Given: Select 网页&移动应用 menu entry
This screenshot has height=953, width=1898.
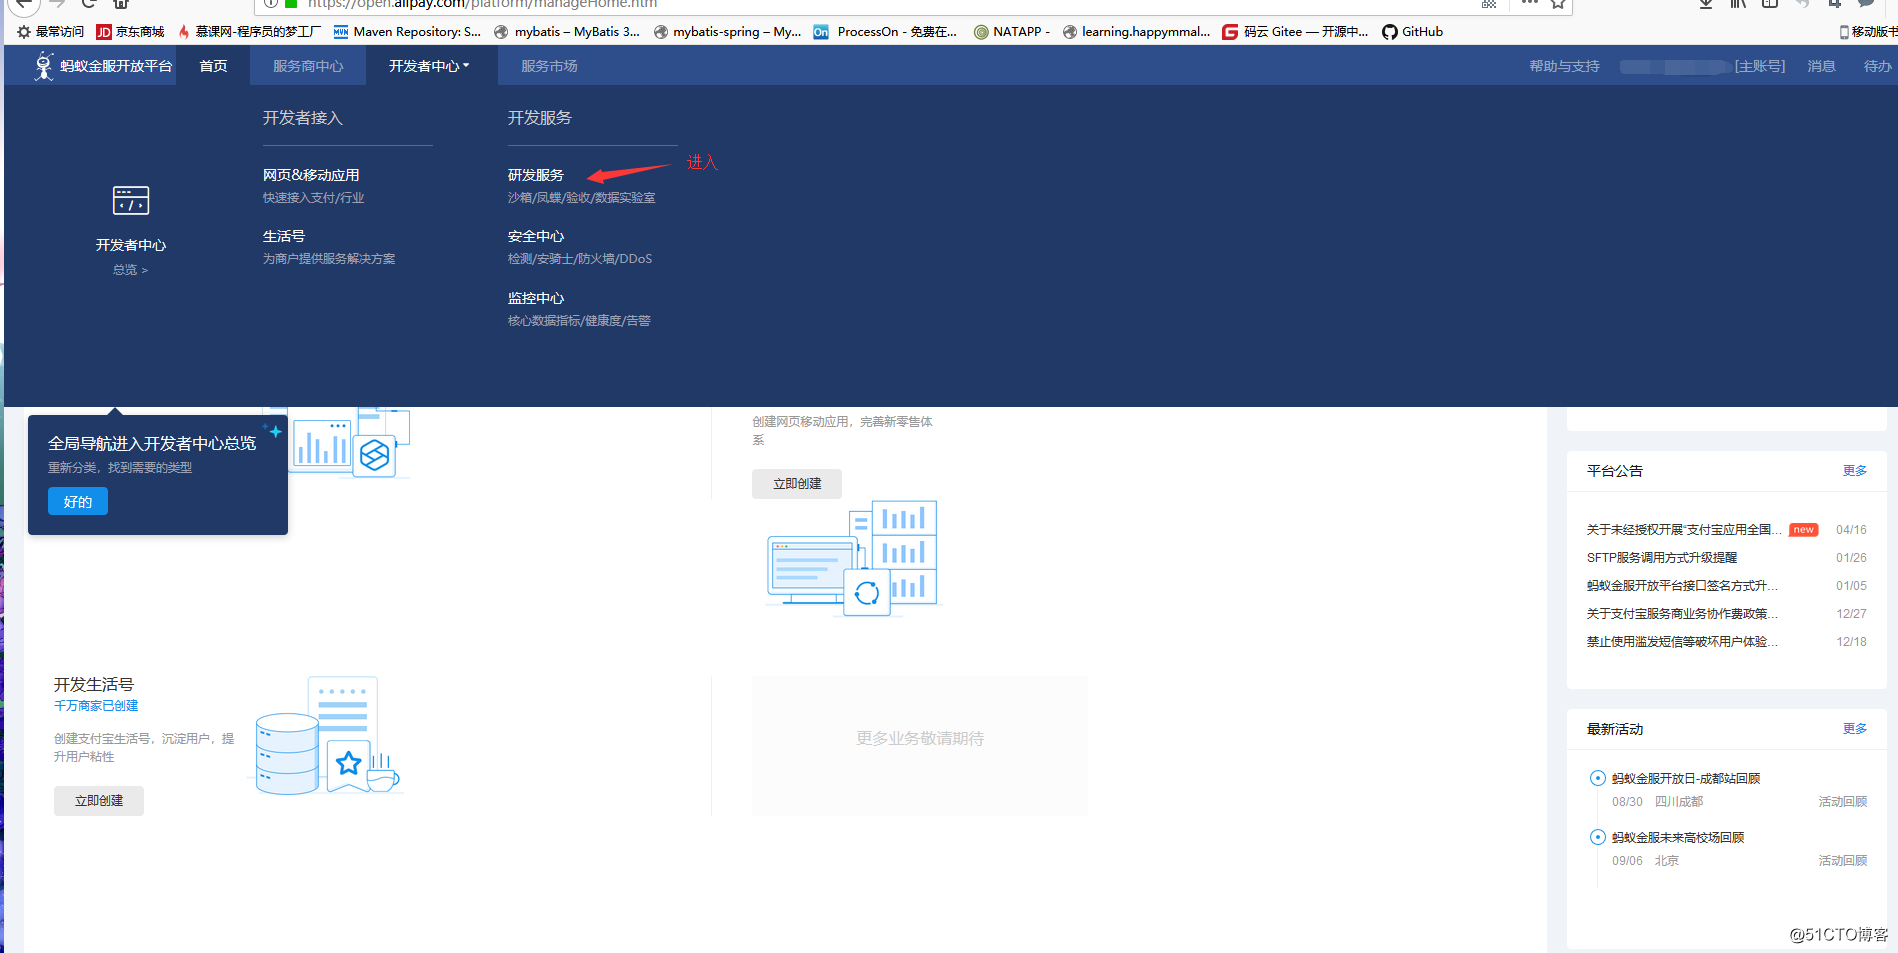Looking at the screenshot, I should click(x=311, y=175).
